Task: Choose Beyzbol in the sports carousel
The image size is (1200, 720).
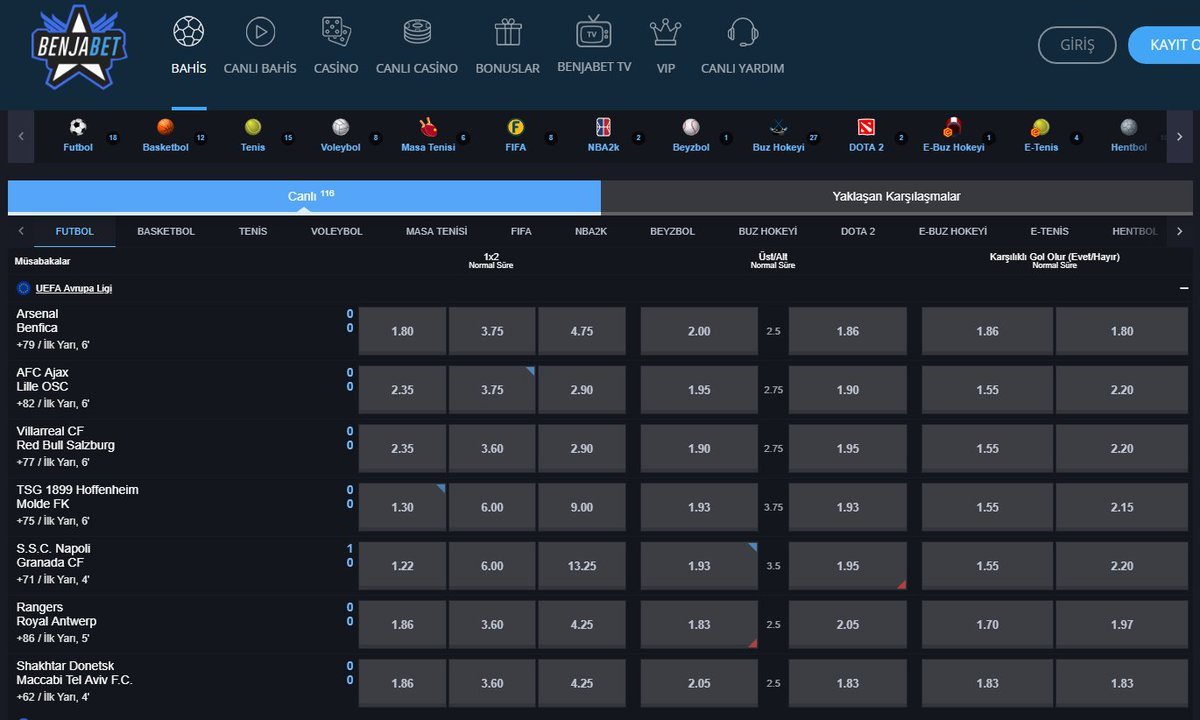Action: 691,136
